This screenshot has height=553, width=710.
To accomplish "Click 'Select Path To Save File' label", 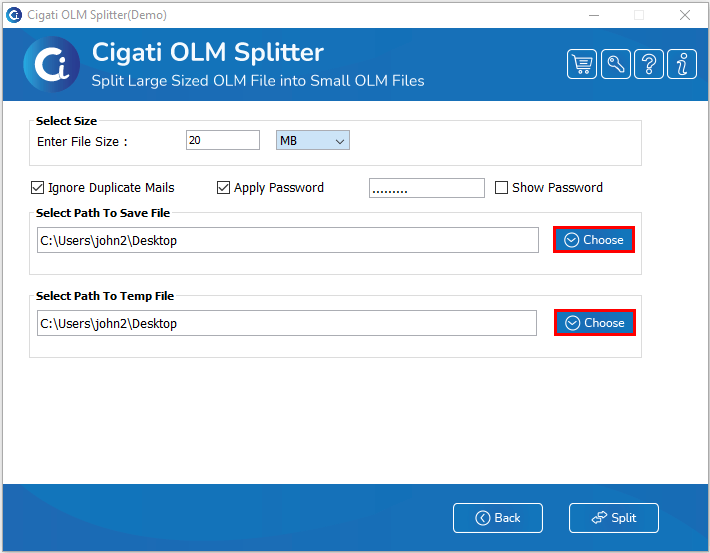I will [x=103, y=213].
